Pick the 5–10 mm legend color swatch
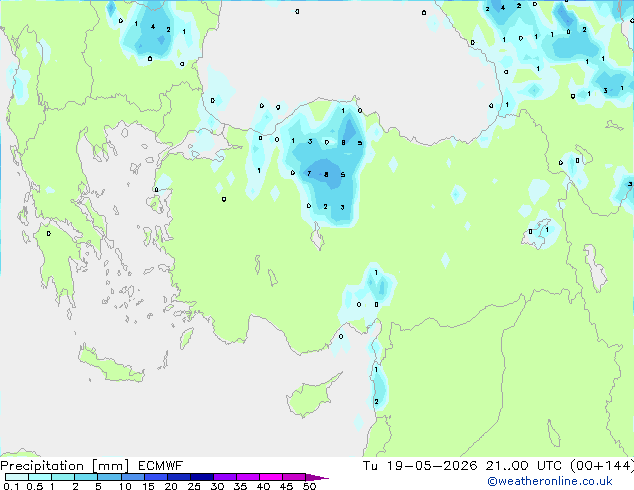The width and height of the screenshot is (634, 490). coord(109,477)
